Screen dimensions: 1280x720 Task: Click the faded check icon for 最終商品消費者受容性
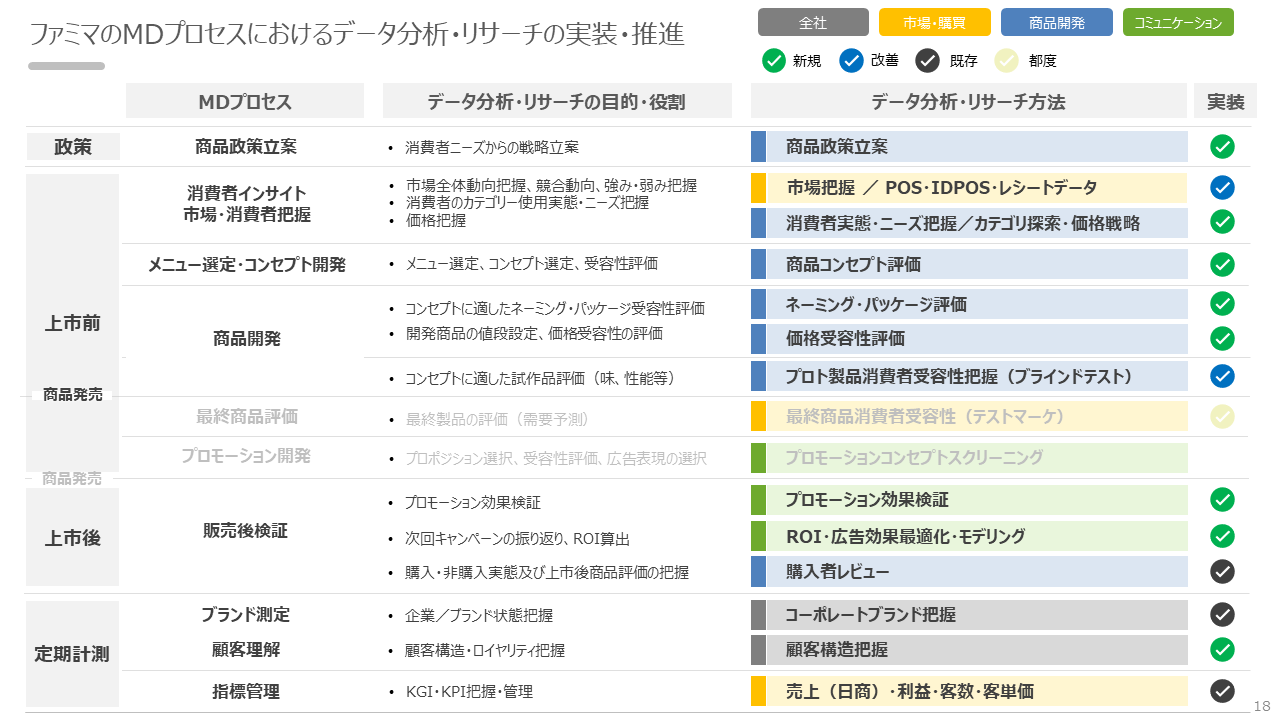click(1222, 416)
